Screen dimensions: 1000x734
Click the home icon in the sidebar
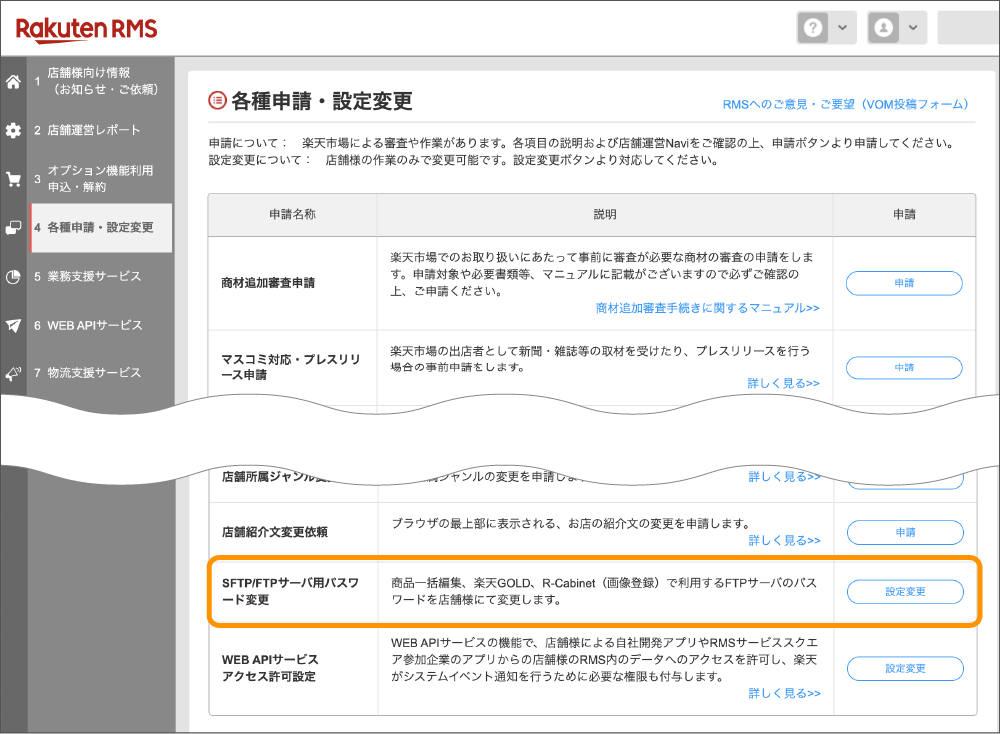pyautogui.click(x=13, y=82)
